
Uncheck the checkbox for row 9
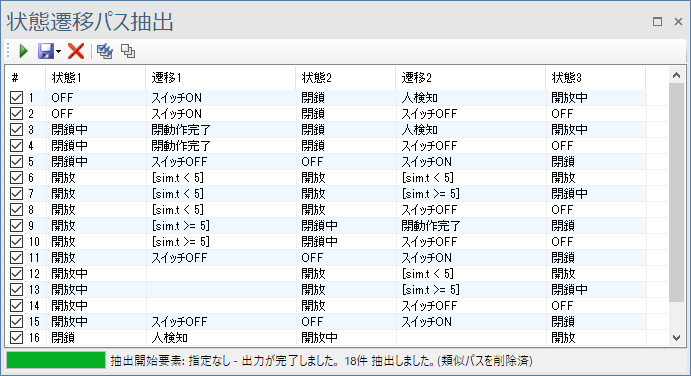point(16,226)
